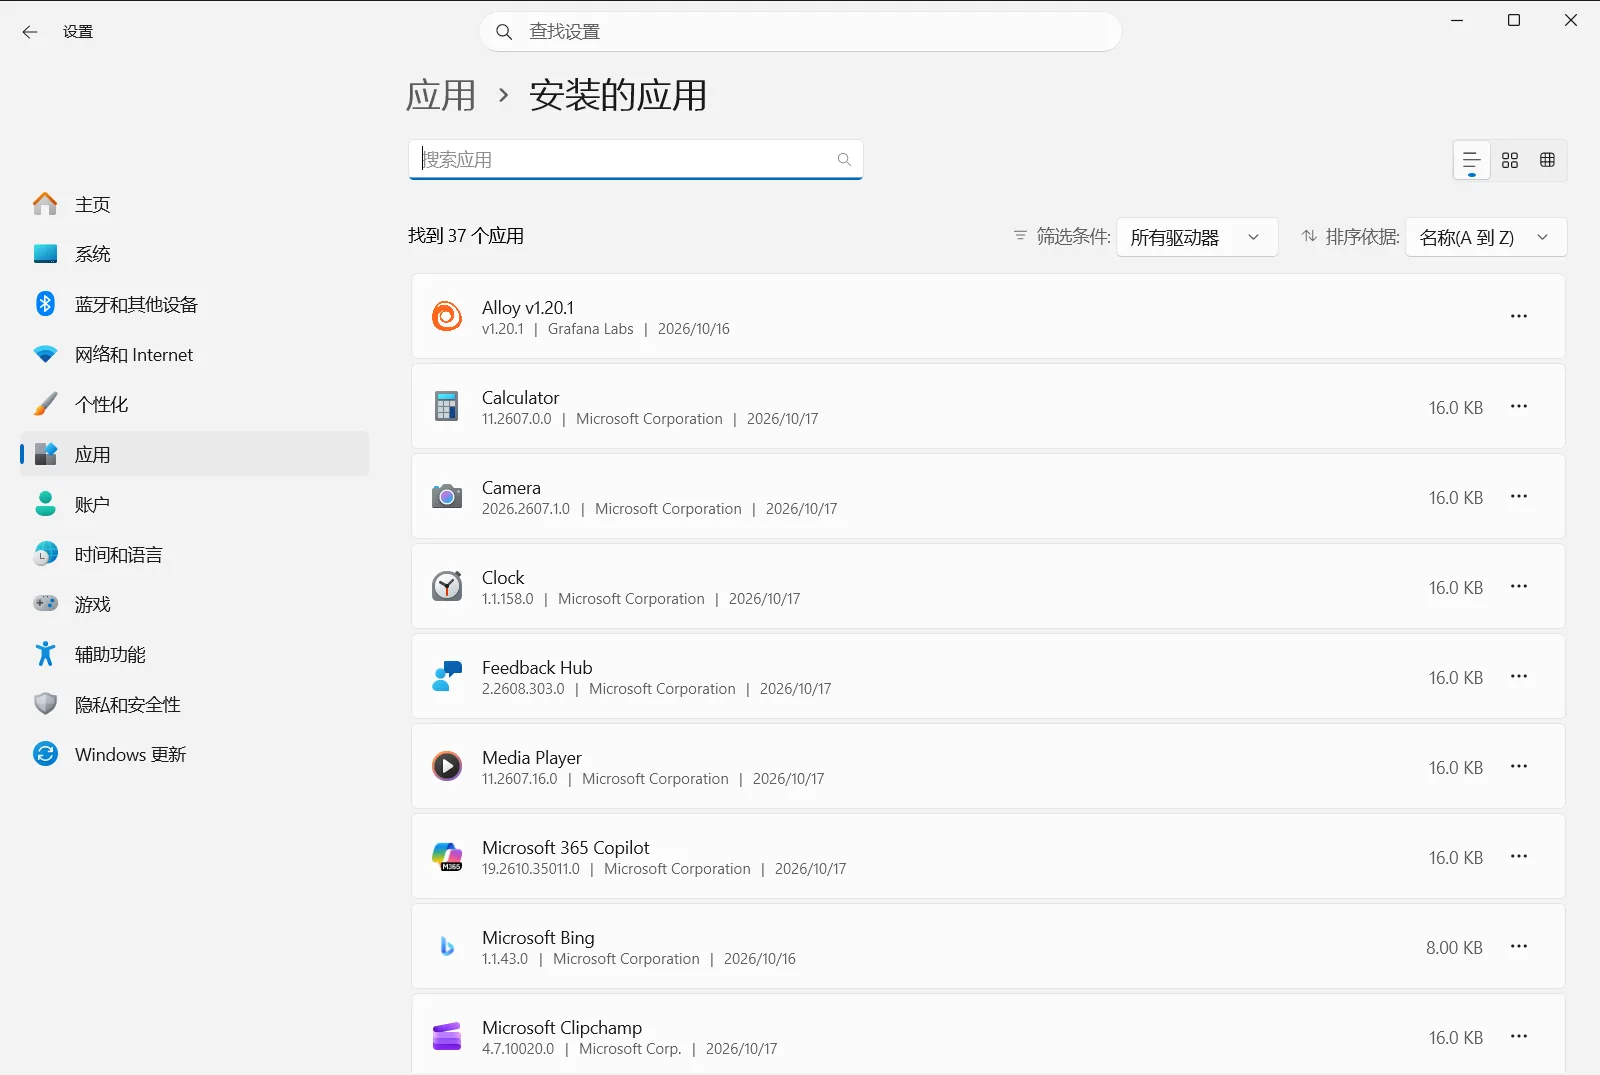Viewport: 1600px width, 1075px height.
Task: Open 主页 in the sidebar
Action: (x=194, y=204)
